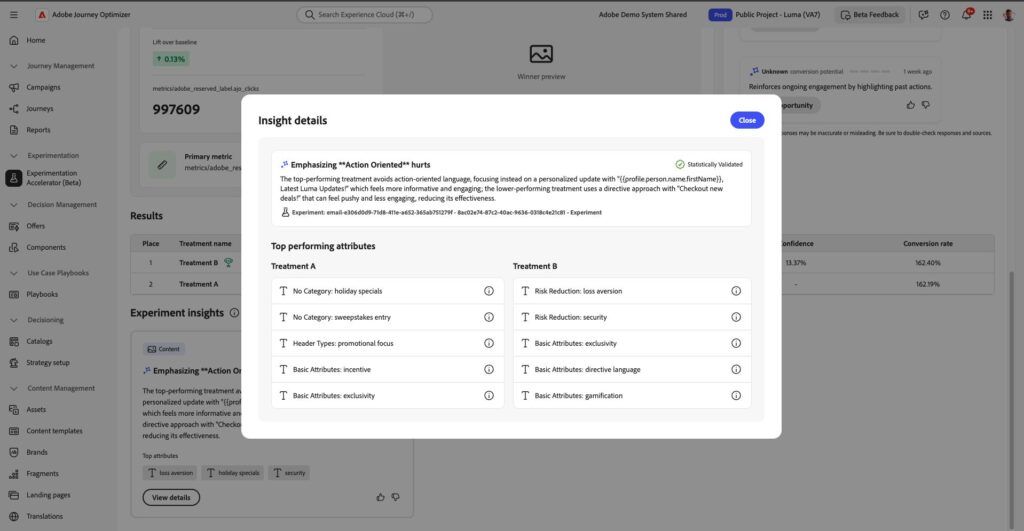The width and height of the screenshot is (1024, 531).
Task: Collapse the Experimentation section
Action: (x=14, y=155)
